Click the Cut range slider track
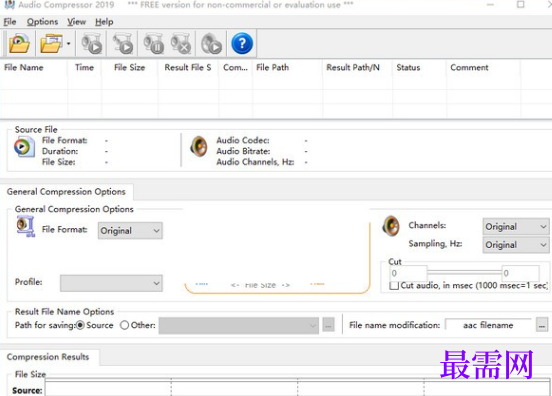This screenshot has width=552, height=396. pyautogui.click(x=464, y=272)
